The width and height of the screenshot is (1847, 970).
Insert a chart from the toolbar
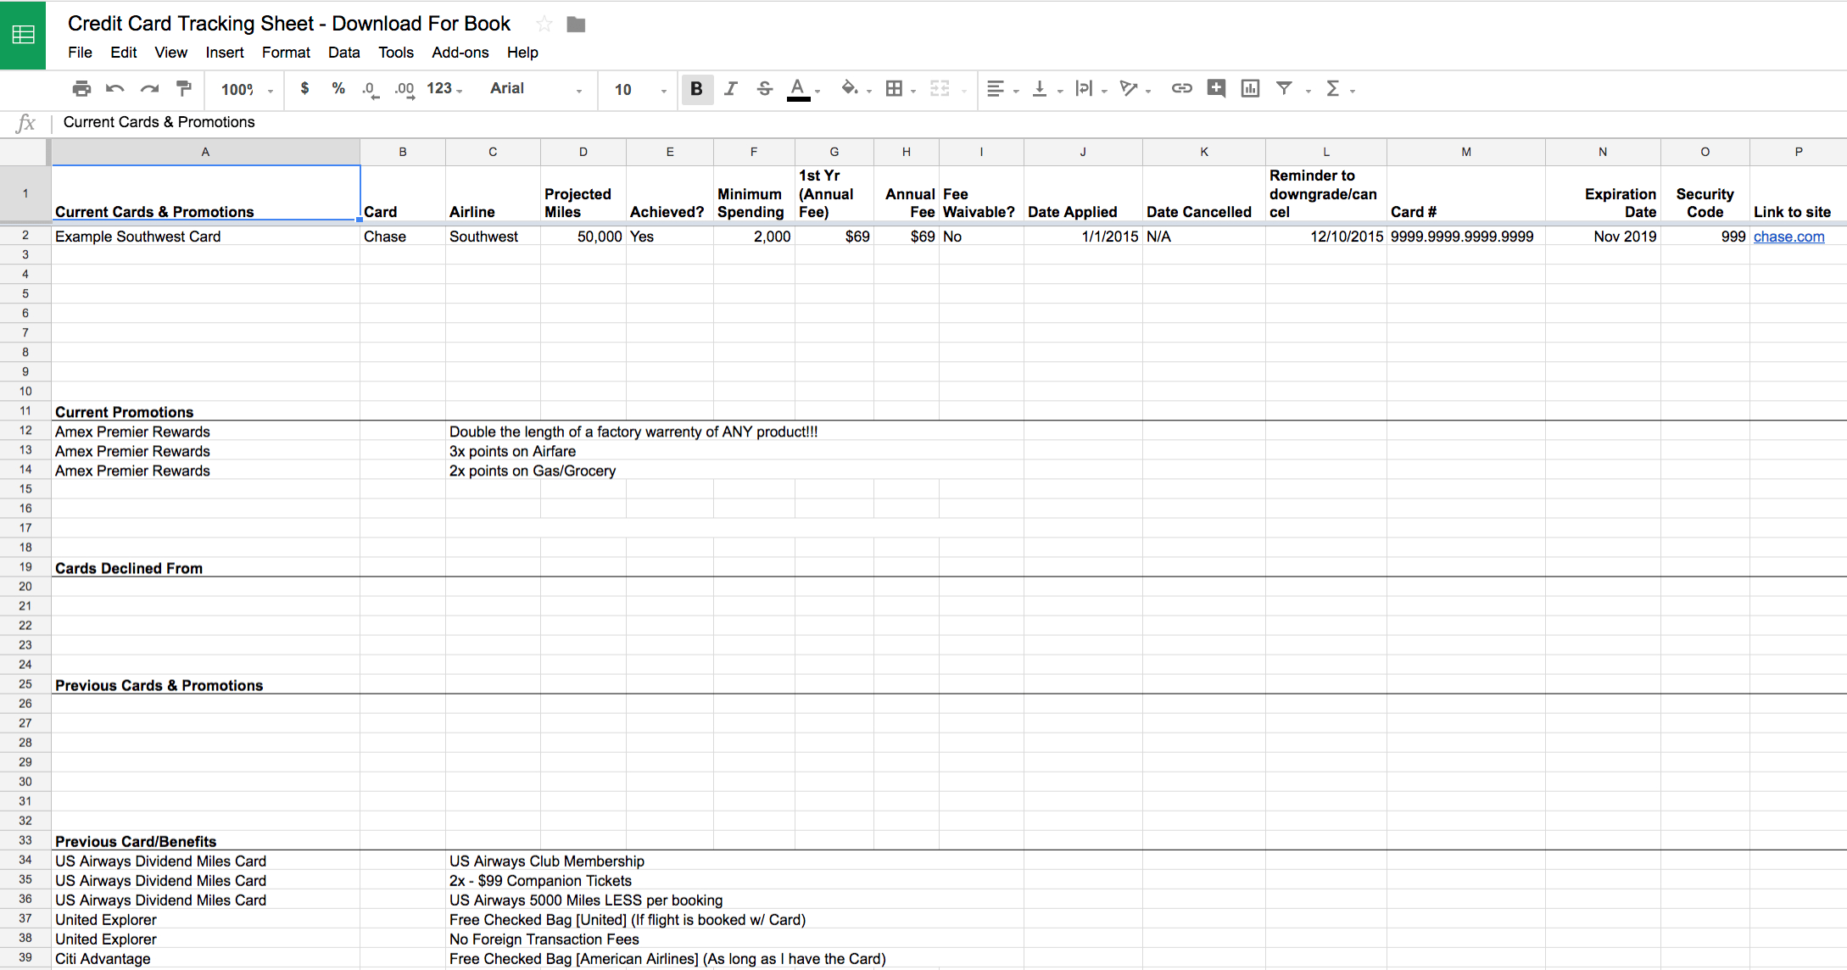(1250, 89)
